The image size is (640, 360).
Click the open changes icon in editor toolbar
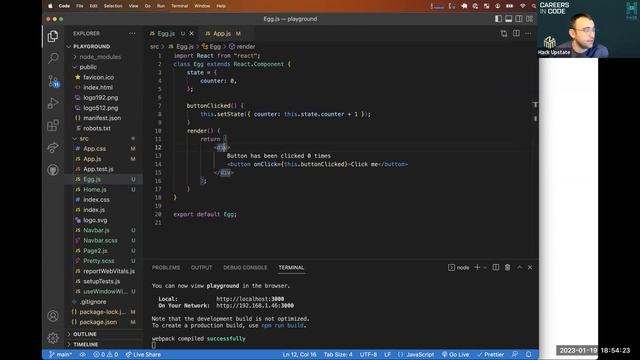[504, 33]
